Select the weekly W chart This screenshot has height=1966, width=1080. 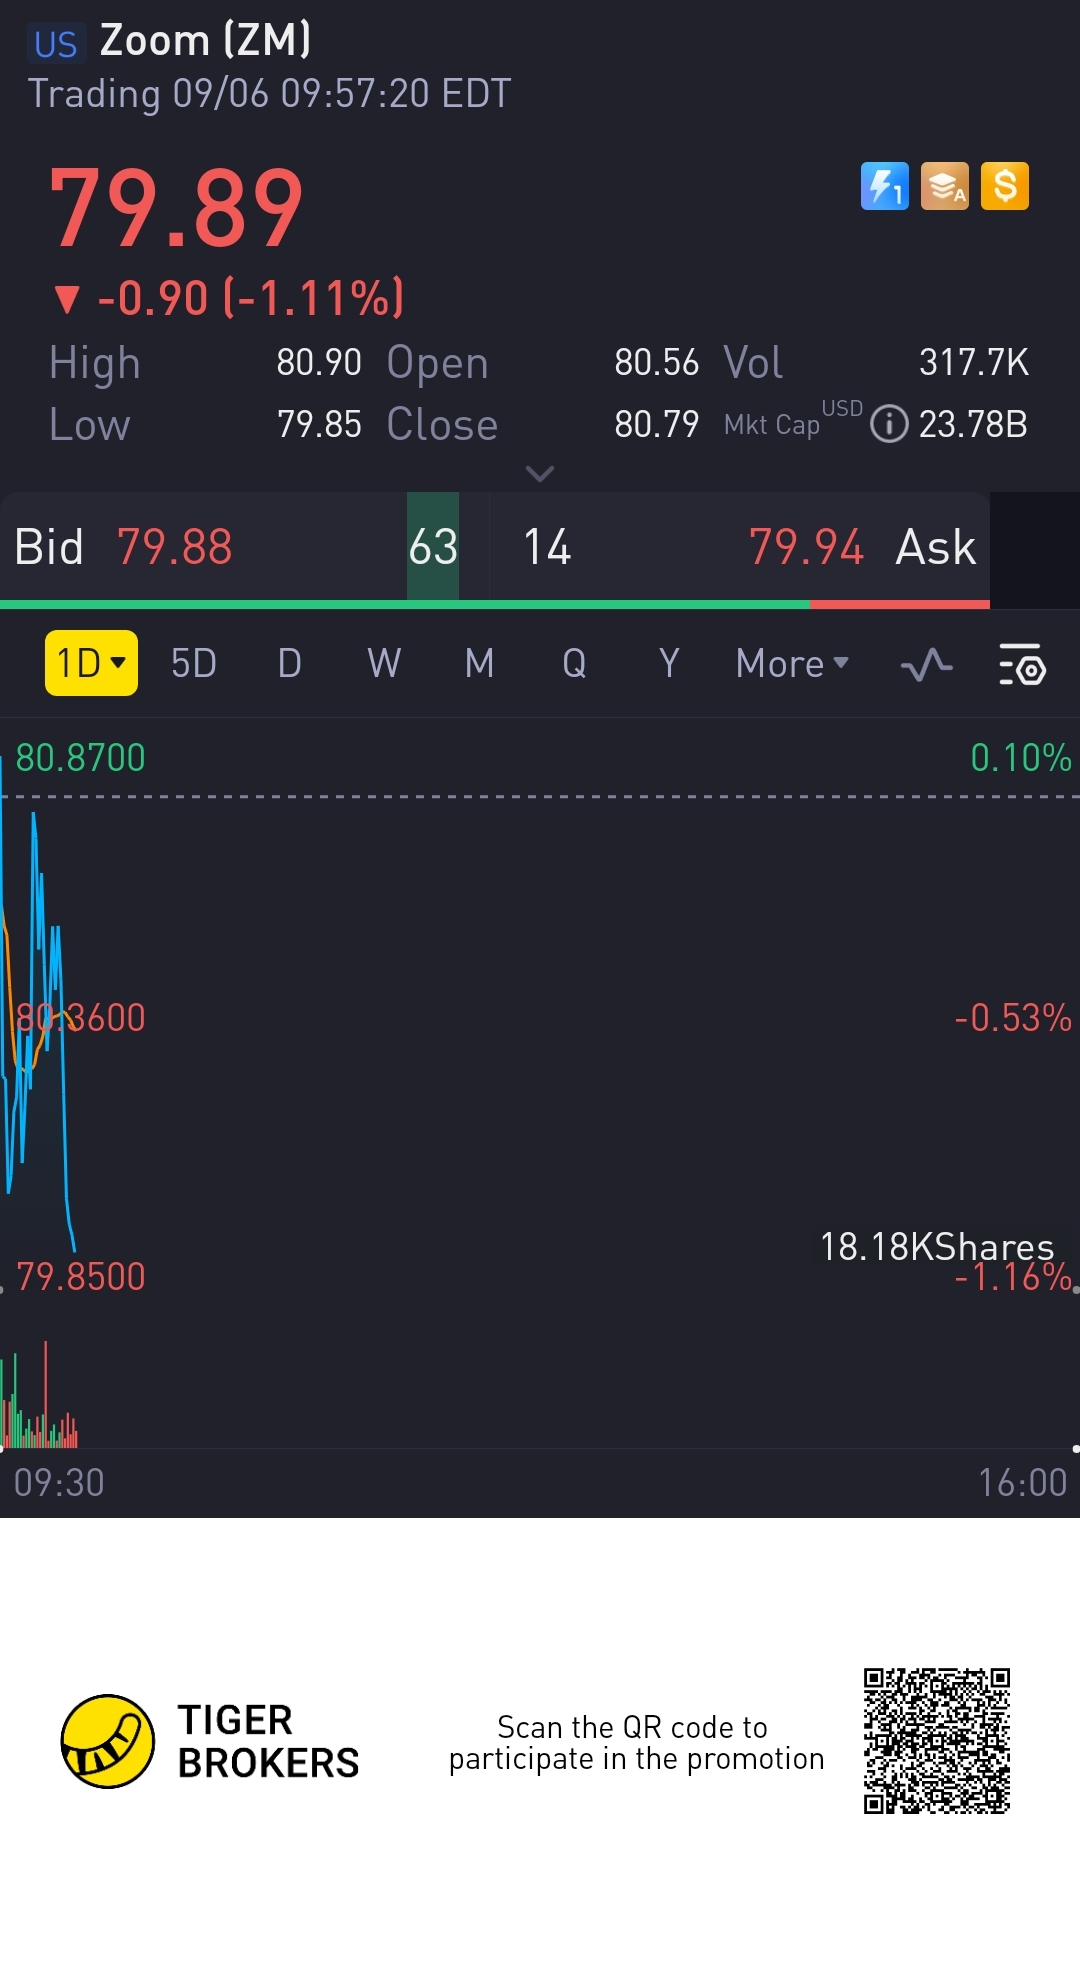(384, 663)
